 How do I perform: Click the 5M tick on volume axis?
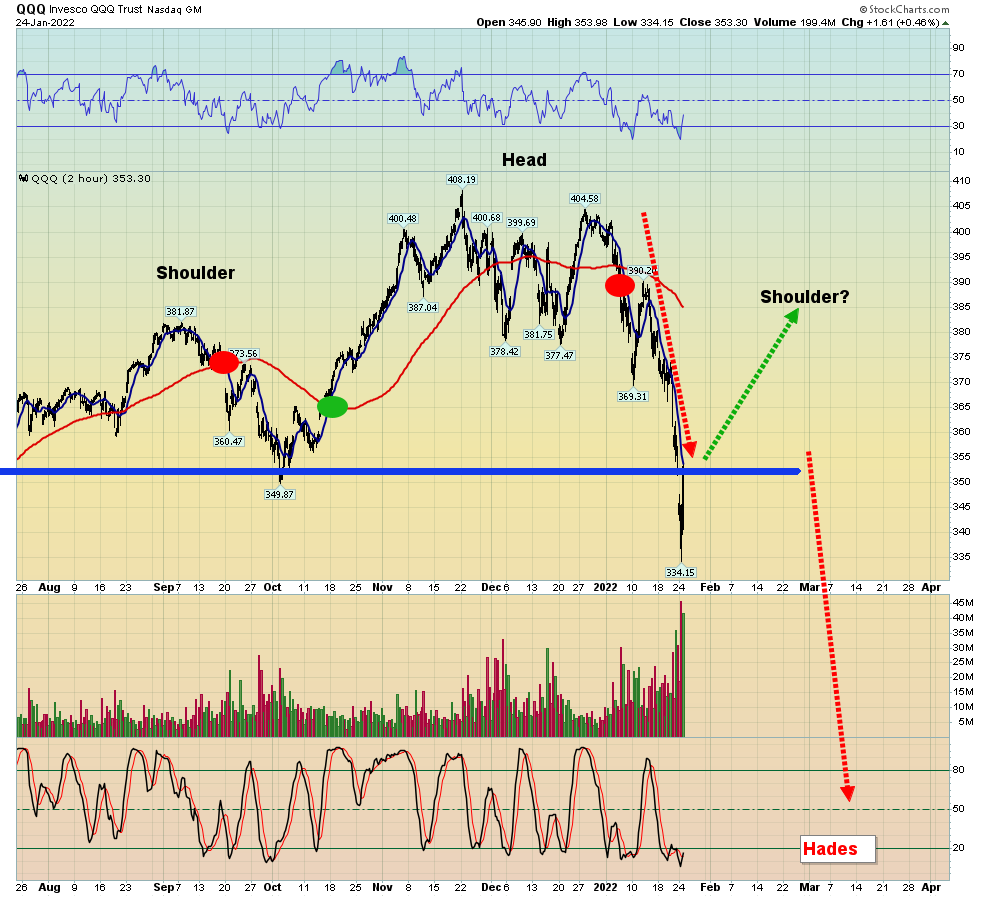click(965, 722)
